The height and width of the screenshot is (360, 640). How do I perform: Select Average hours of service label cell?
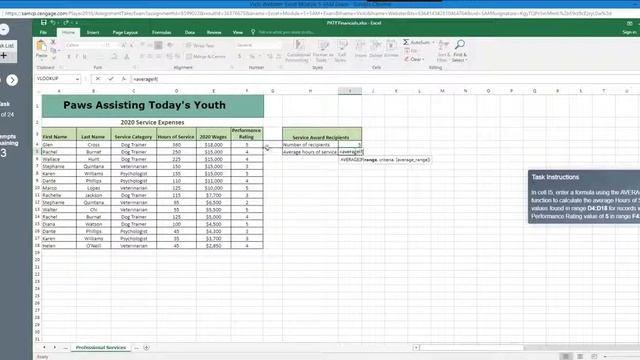point(310,152)
